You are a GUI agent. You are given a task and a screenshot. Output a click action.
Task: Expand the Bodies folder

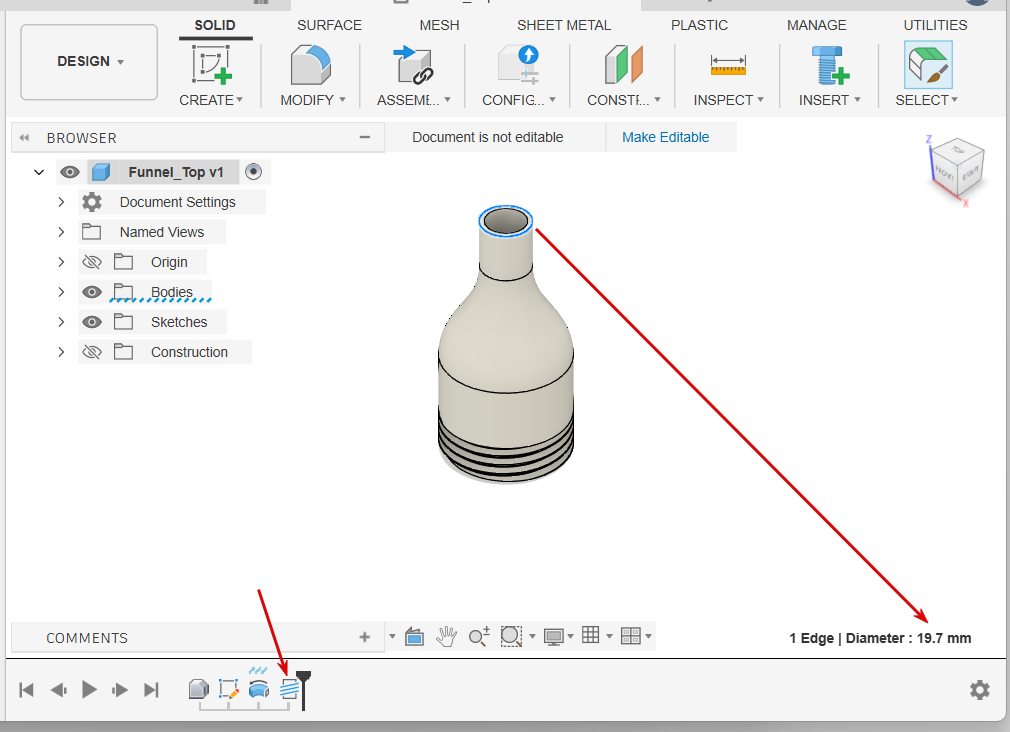point(61,292)
